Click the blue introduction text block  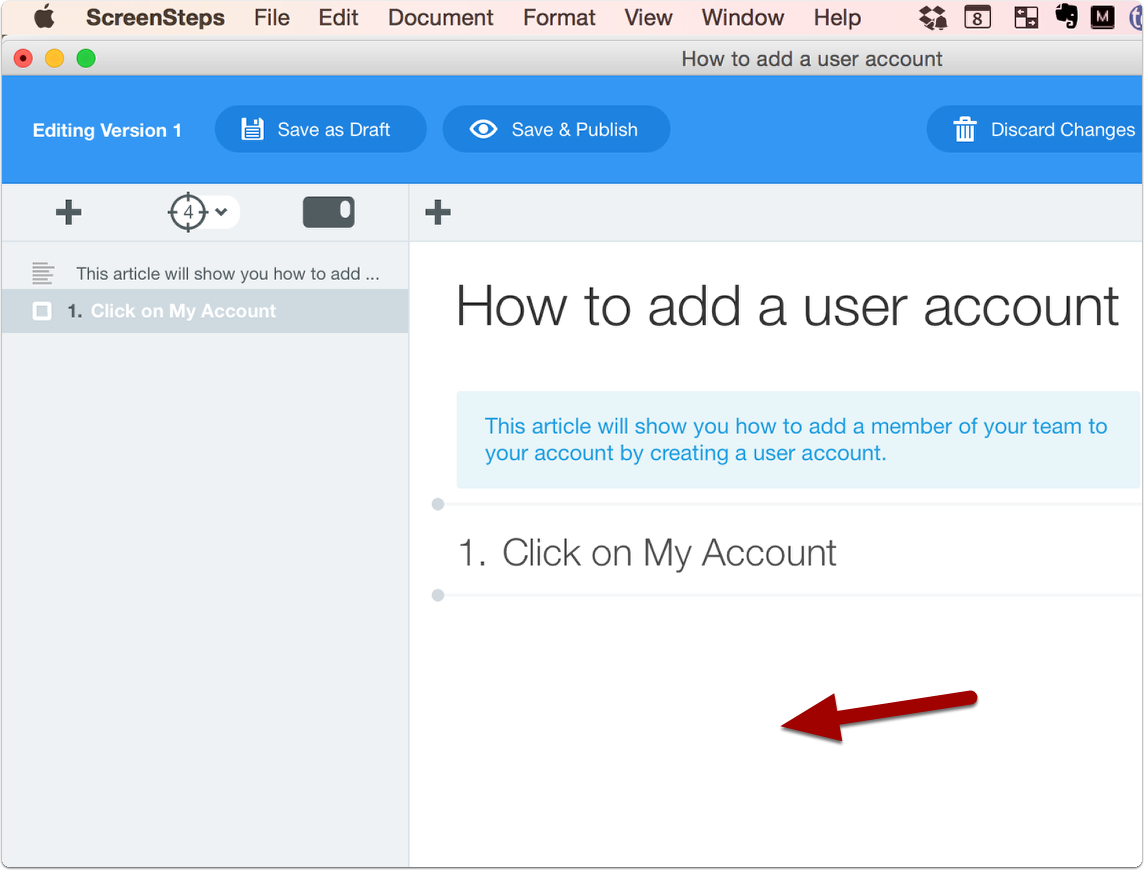(x=798, y=439)
